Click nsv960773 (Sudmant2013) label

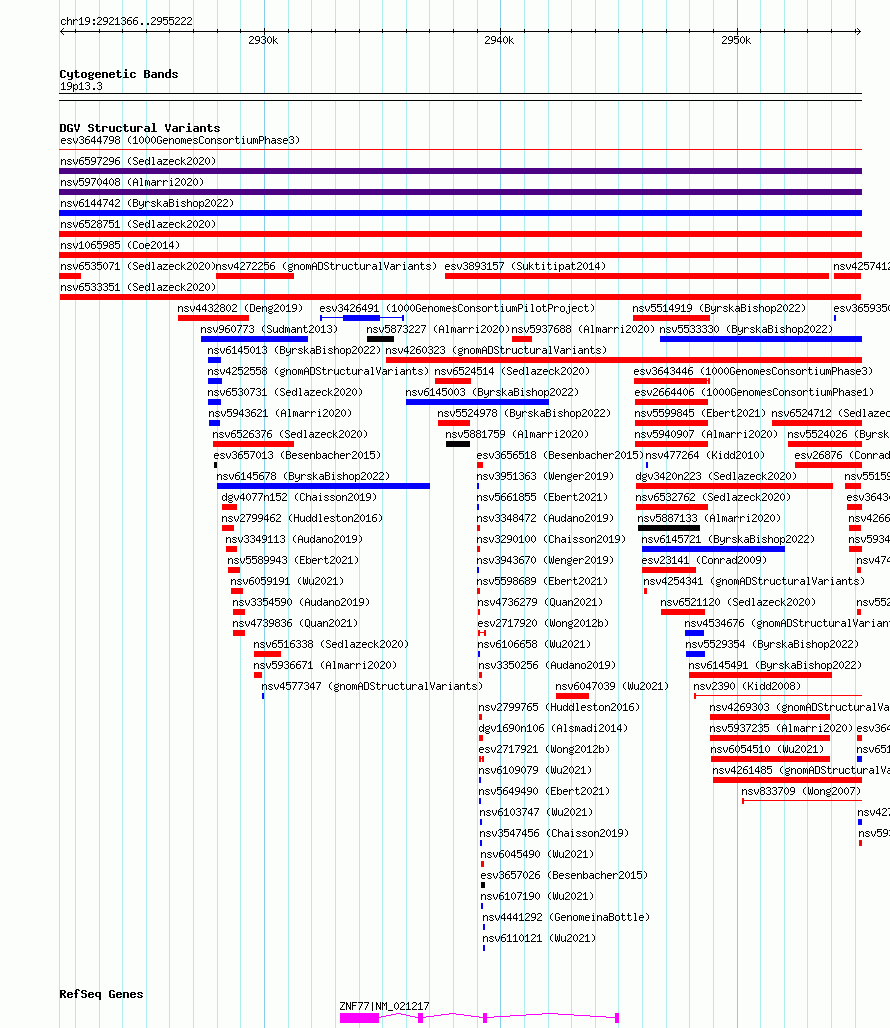coord(269,329)
